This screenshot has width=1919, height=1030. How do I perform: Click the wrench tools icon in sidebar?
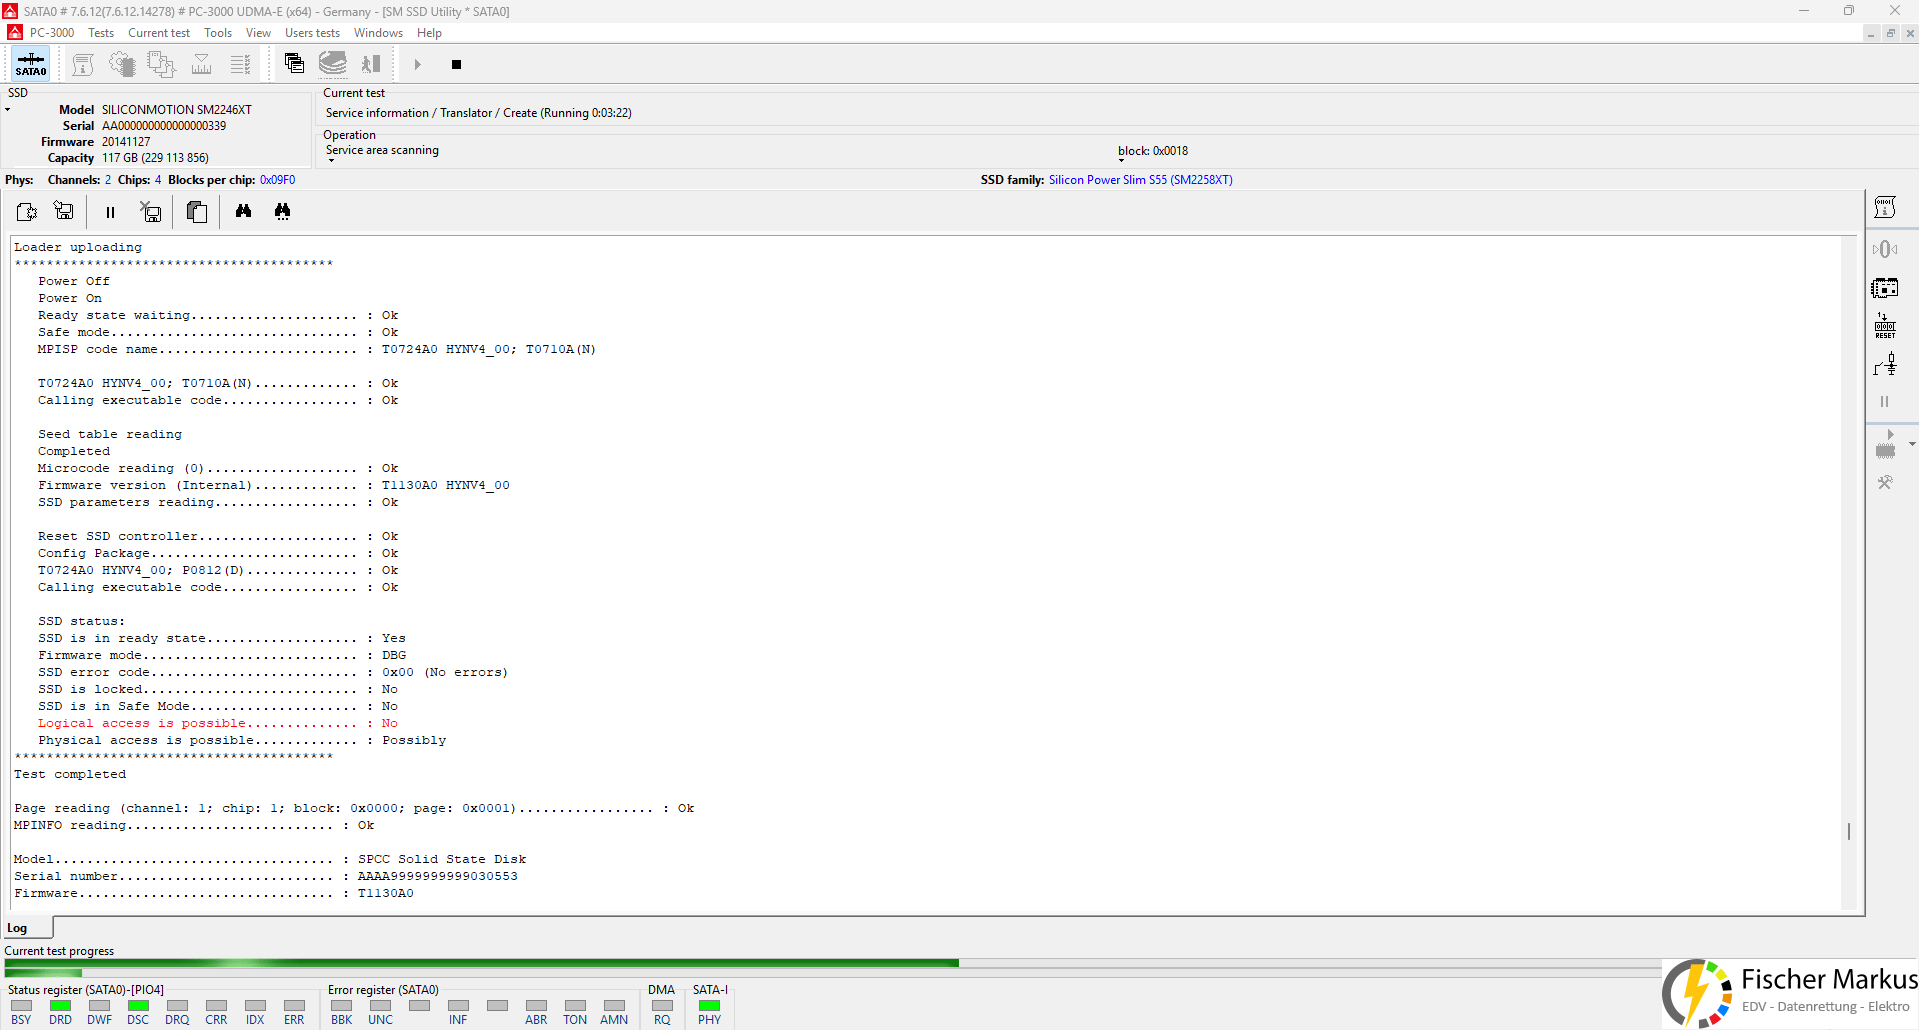1885,482
